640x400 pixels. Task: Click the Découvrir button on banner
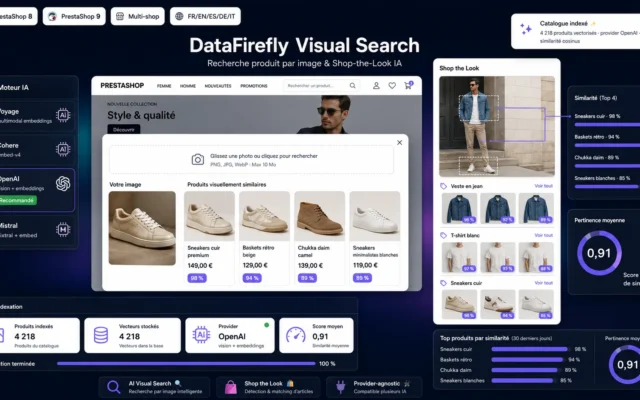point(124,130)
